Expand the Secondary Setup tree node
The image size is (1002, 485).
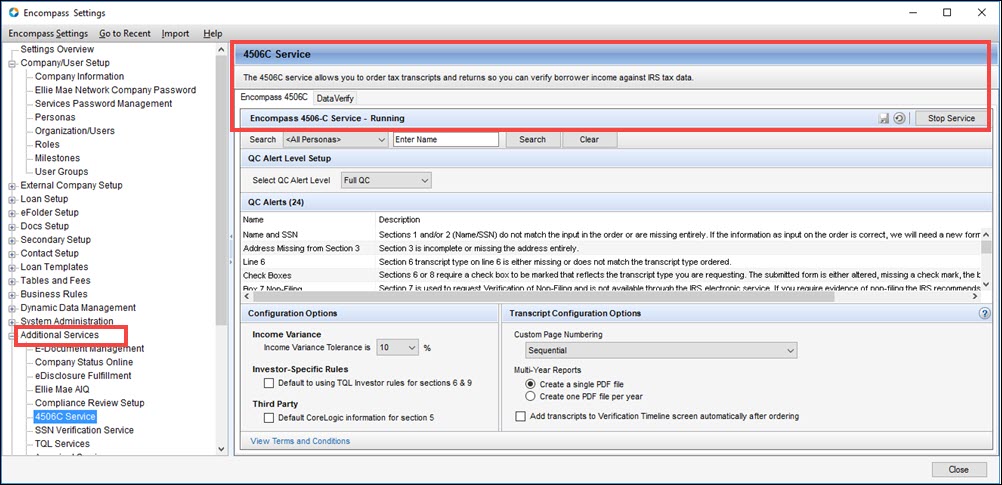click(x=12, y=240)
